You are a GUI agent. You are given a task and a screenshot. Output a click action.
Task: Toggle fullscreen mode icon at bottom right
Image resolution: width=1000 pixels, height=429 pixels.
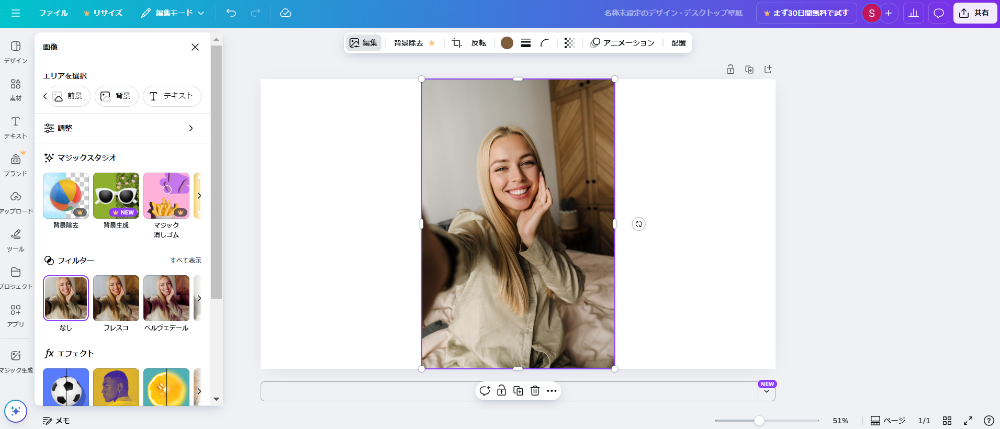tap(968, 420)
